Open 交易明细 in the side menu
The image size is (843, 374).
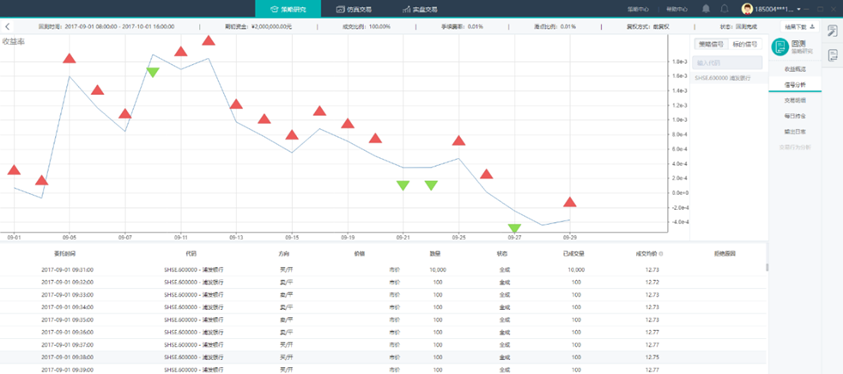795,100
